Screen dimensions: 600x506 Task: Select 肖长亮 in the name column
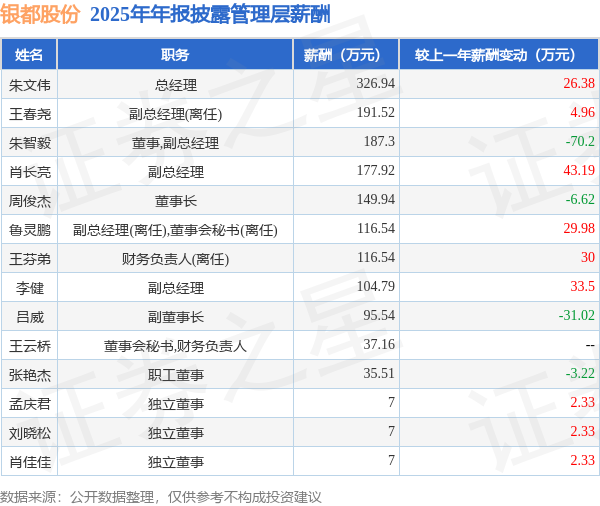click(x=30, y=171)
